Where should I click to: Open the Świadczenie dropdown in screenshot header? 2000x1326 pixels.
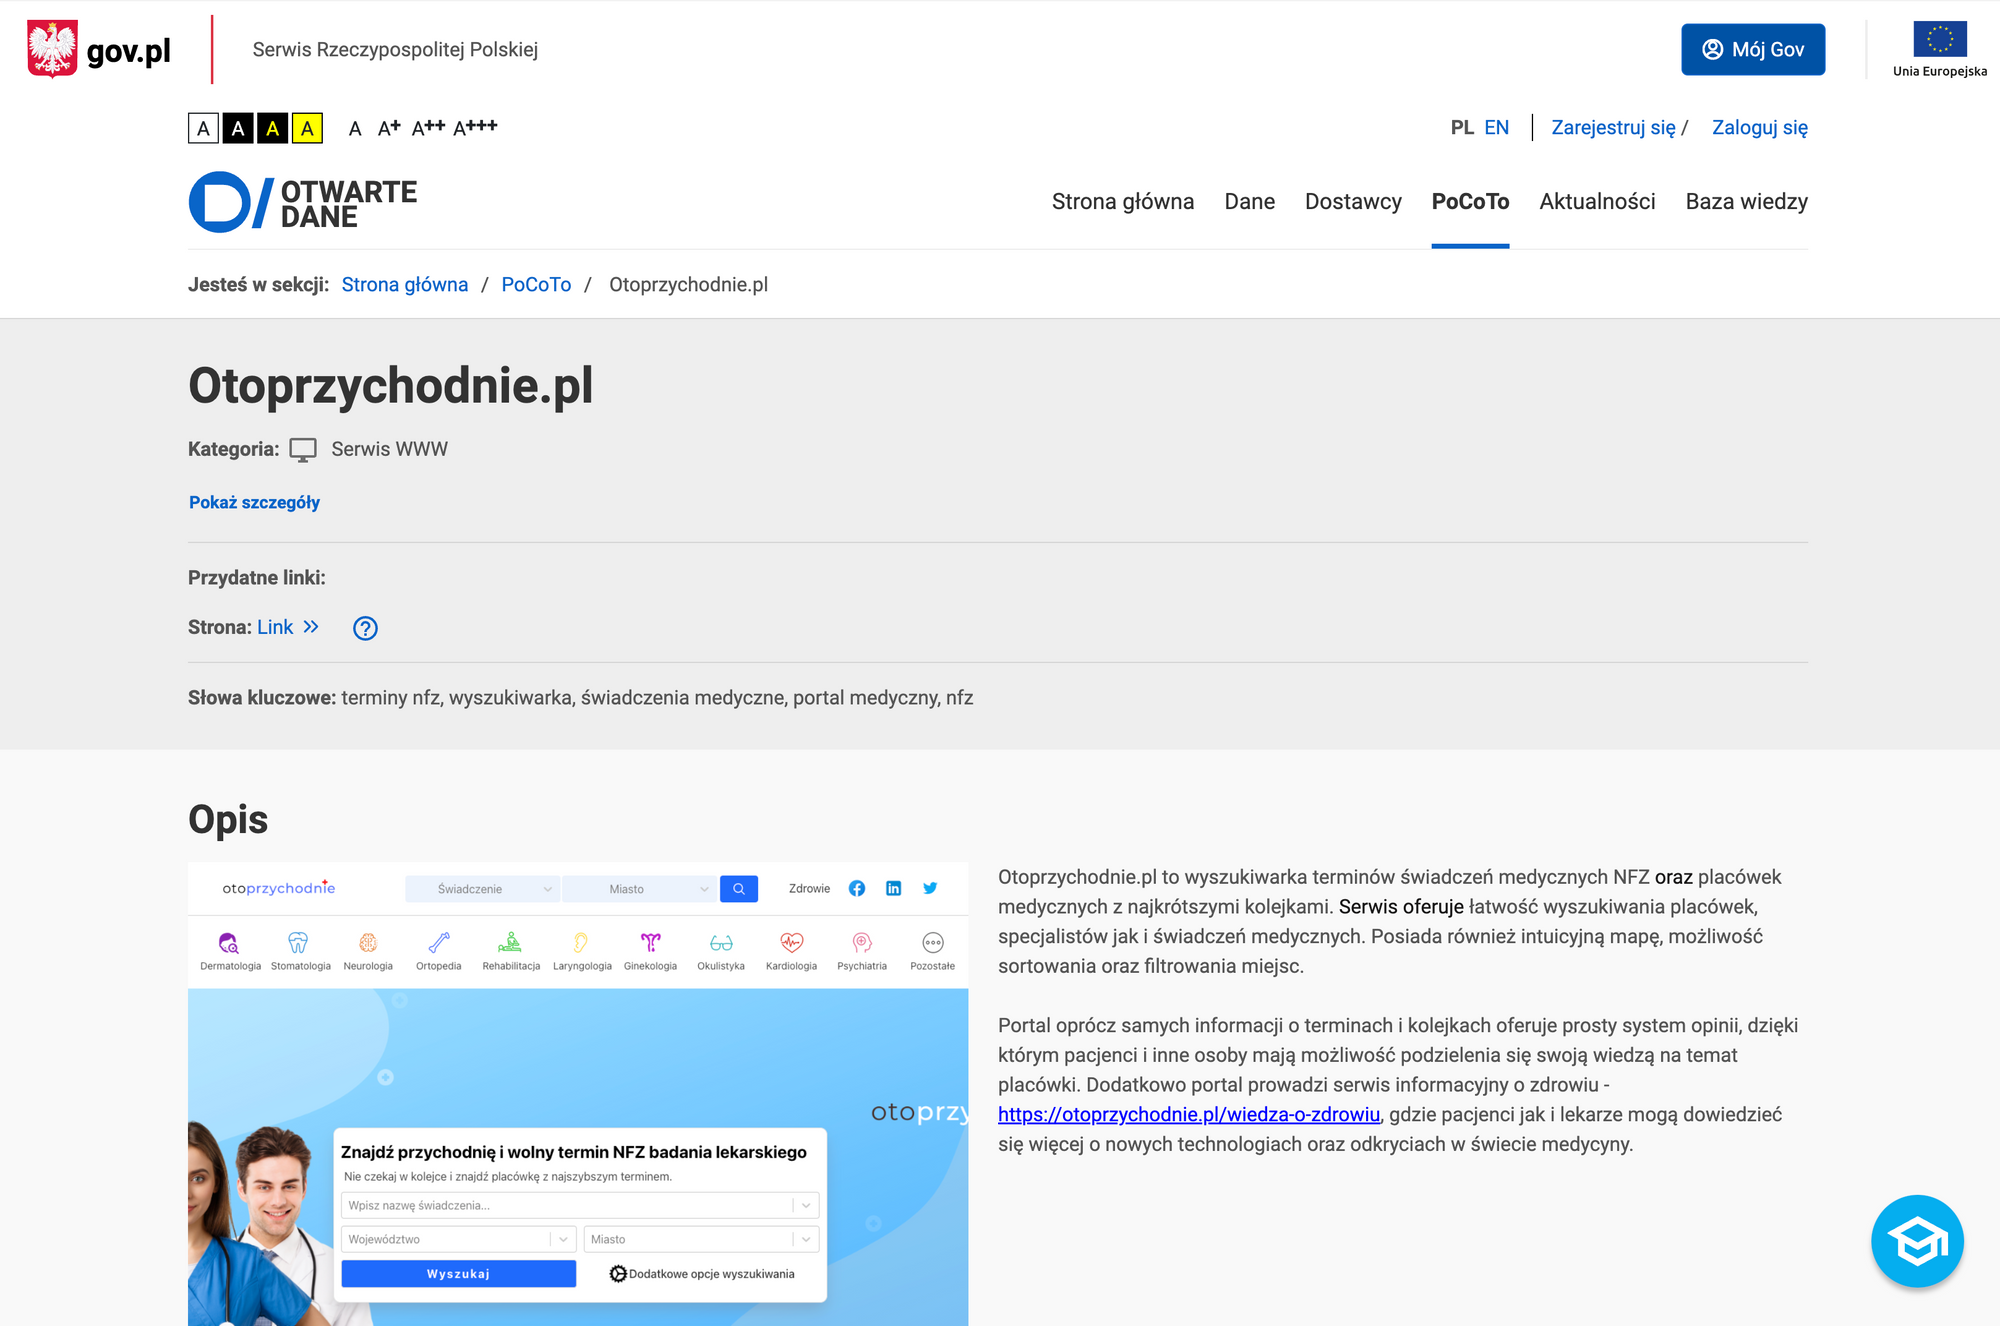tap(482, 889)
